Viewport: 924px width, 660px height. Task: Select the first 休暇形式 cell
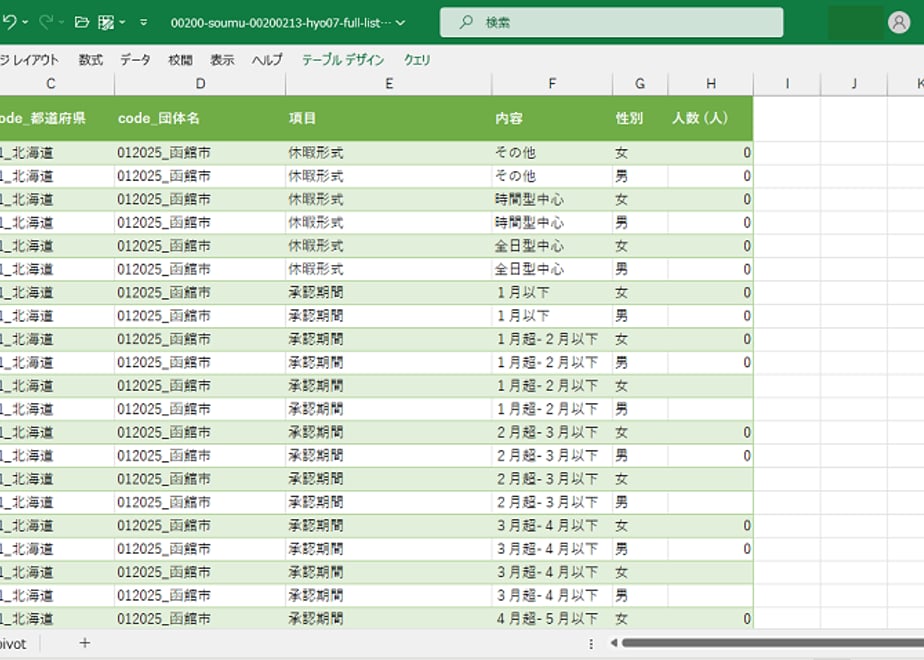tap(389, 153)
